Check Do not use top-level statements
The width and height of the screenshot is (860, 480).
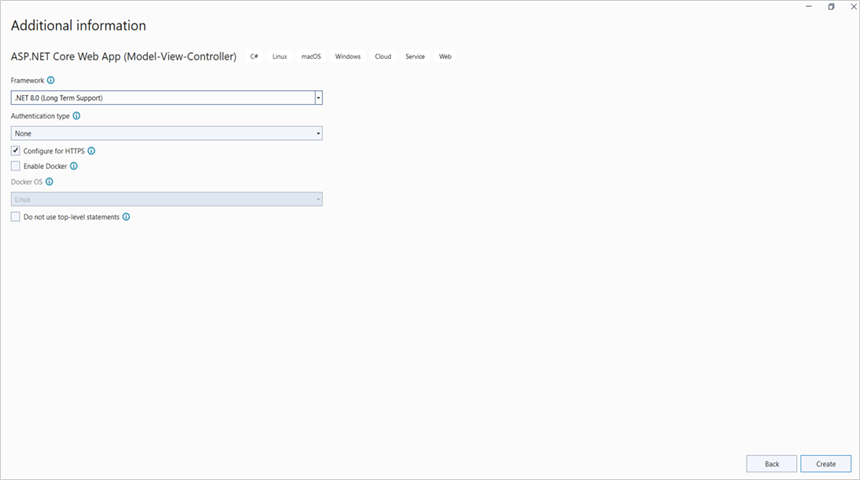coord(15,217)
